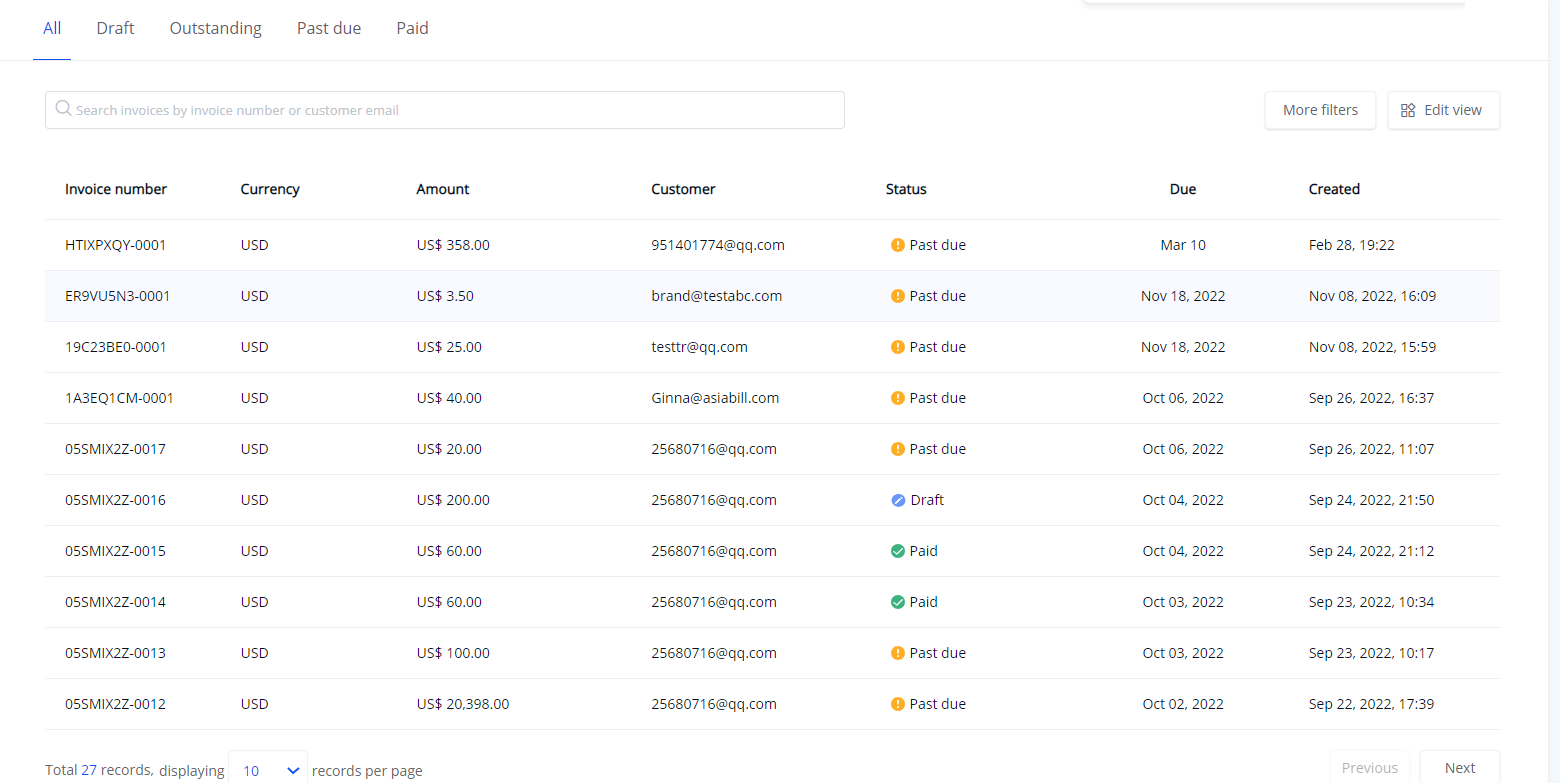Click the Currency column header
The height and width of the screenshot is (783, 1560).
click(270, 189)
